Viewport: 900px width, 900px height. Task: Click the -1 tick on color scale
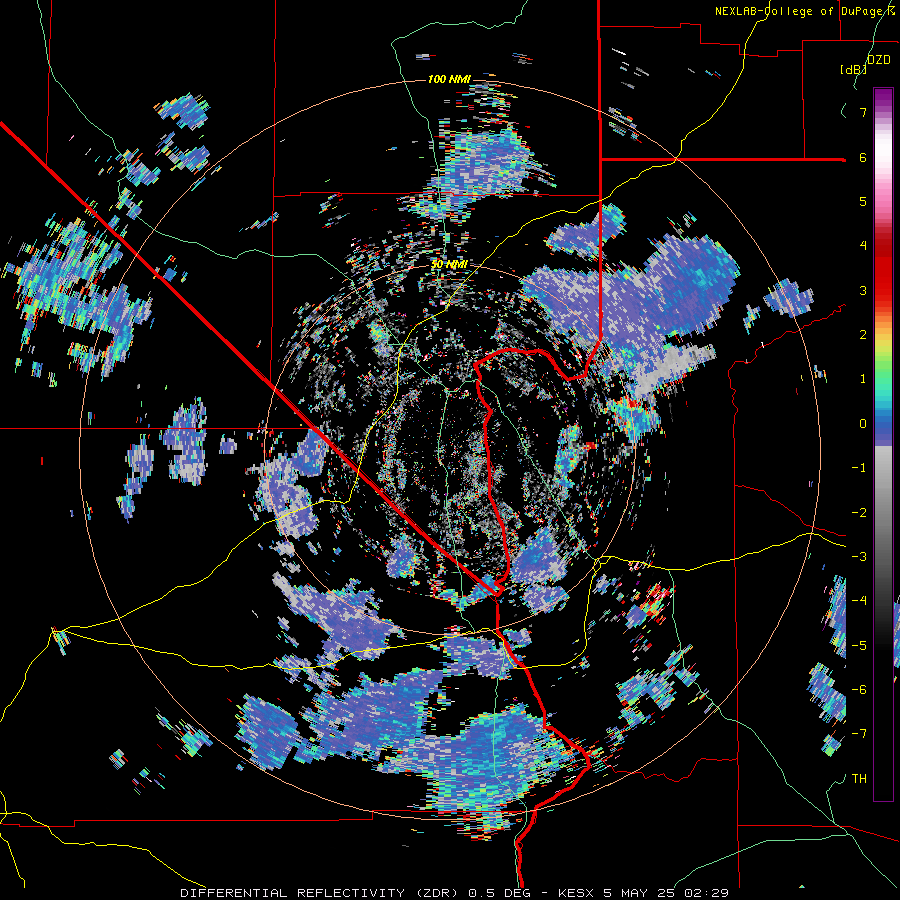859,468
